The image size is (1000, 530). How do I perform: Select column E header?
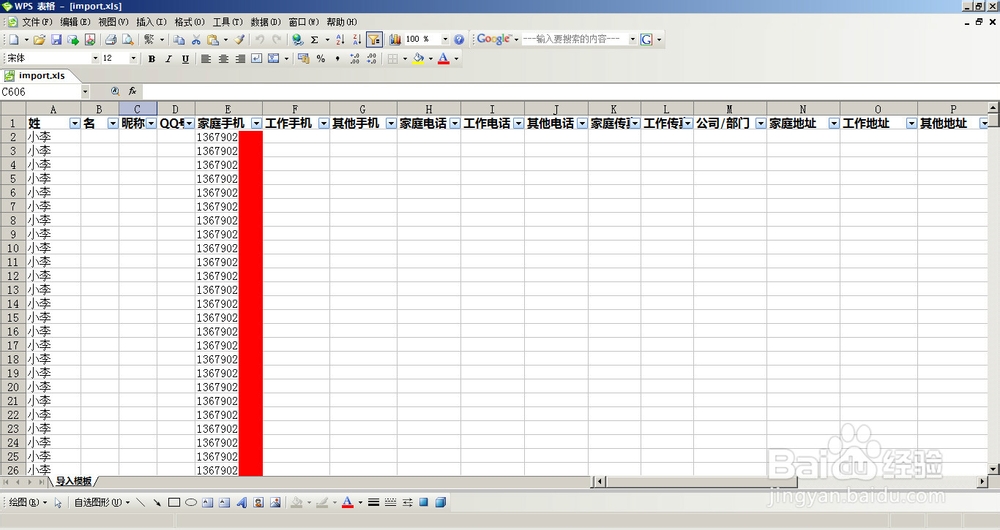[228, 109]
